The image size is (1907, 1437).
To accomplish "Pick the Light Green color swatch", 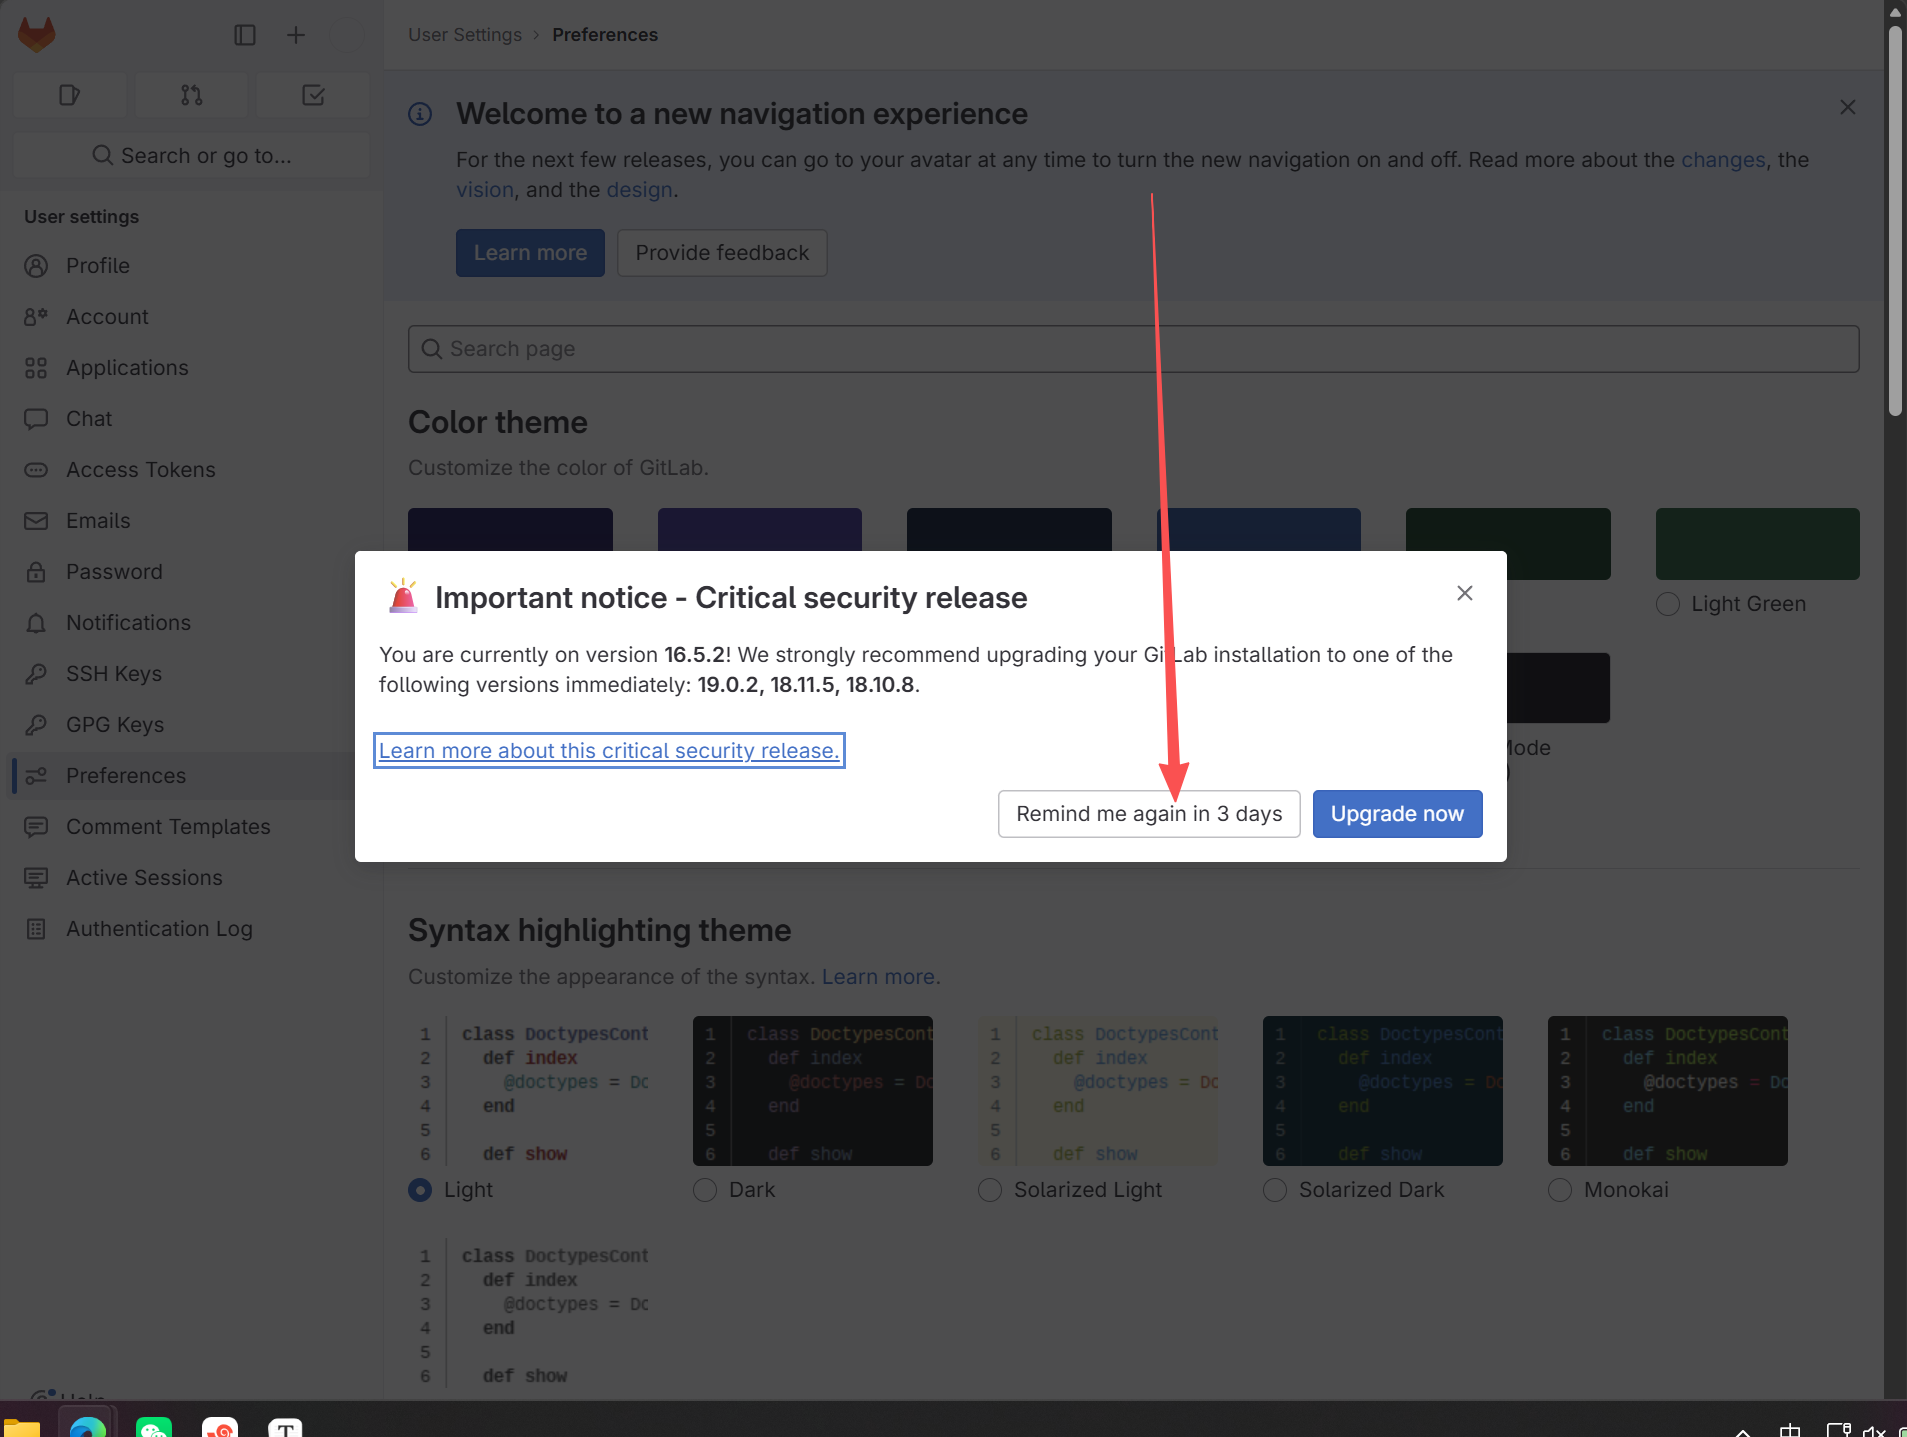I will (1758, 544).
